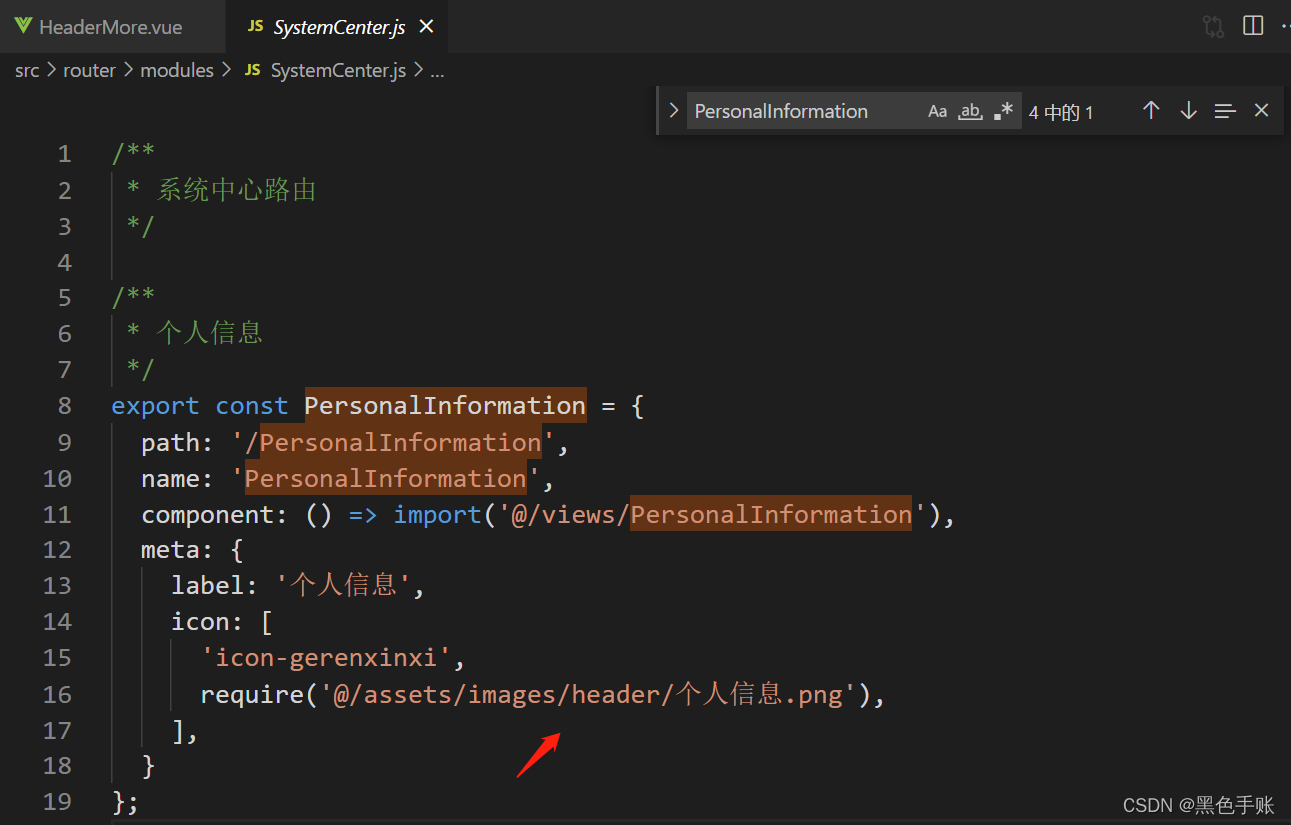Expand the replace field in find widget

click(673, 111)
